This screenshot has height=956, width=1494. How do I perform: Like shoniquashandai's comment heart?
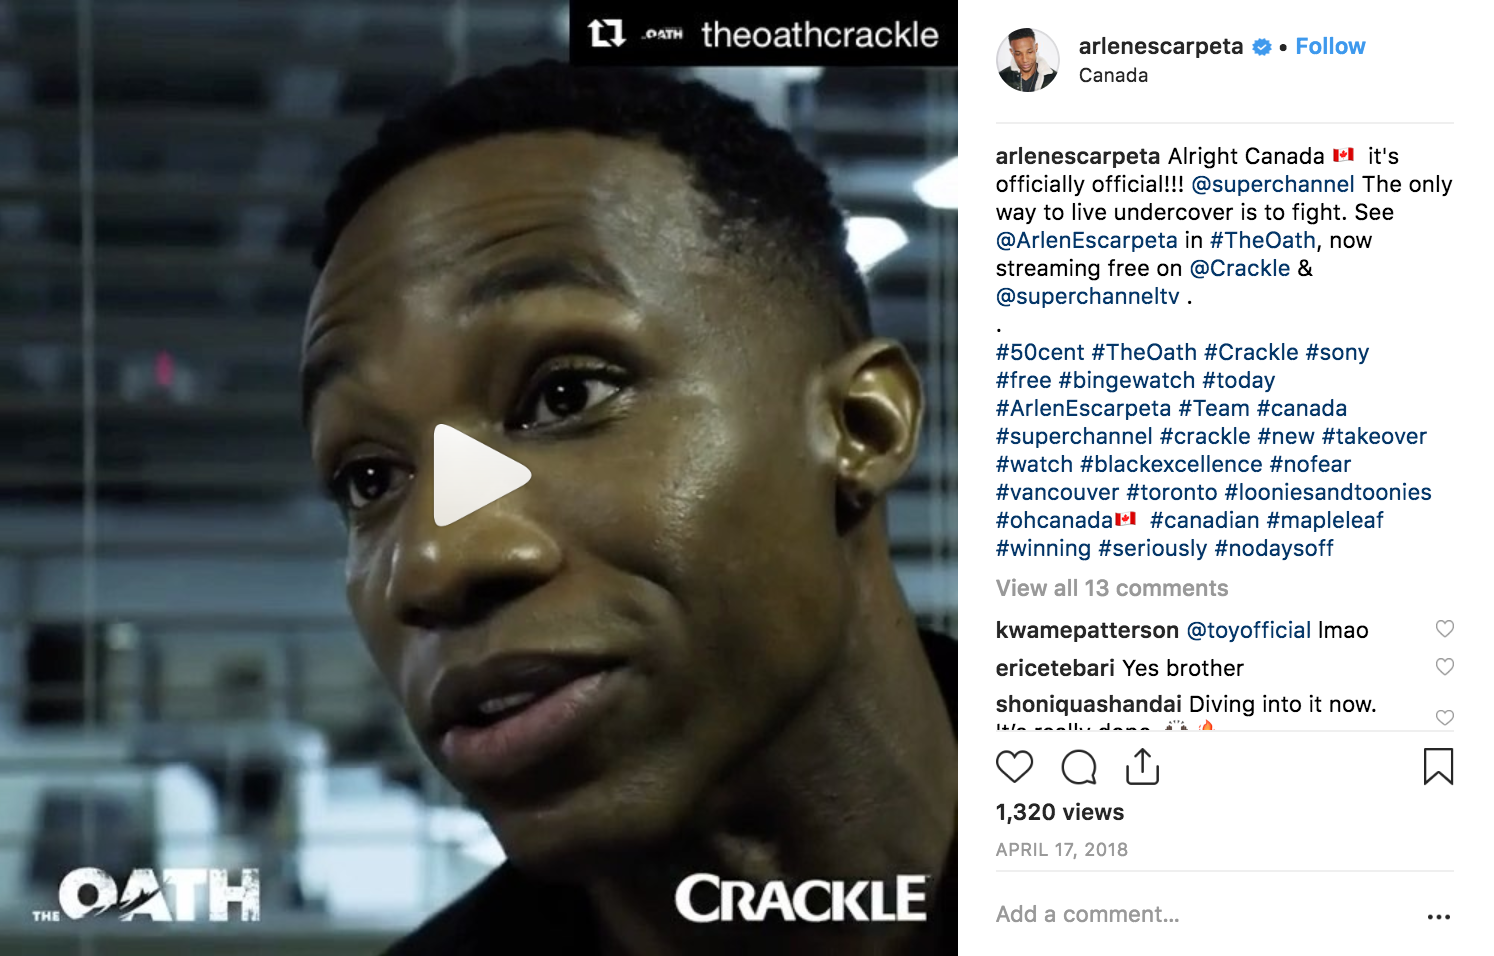click(1445, 718)
